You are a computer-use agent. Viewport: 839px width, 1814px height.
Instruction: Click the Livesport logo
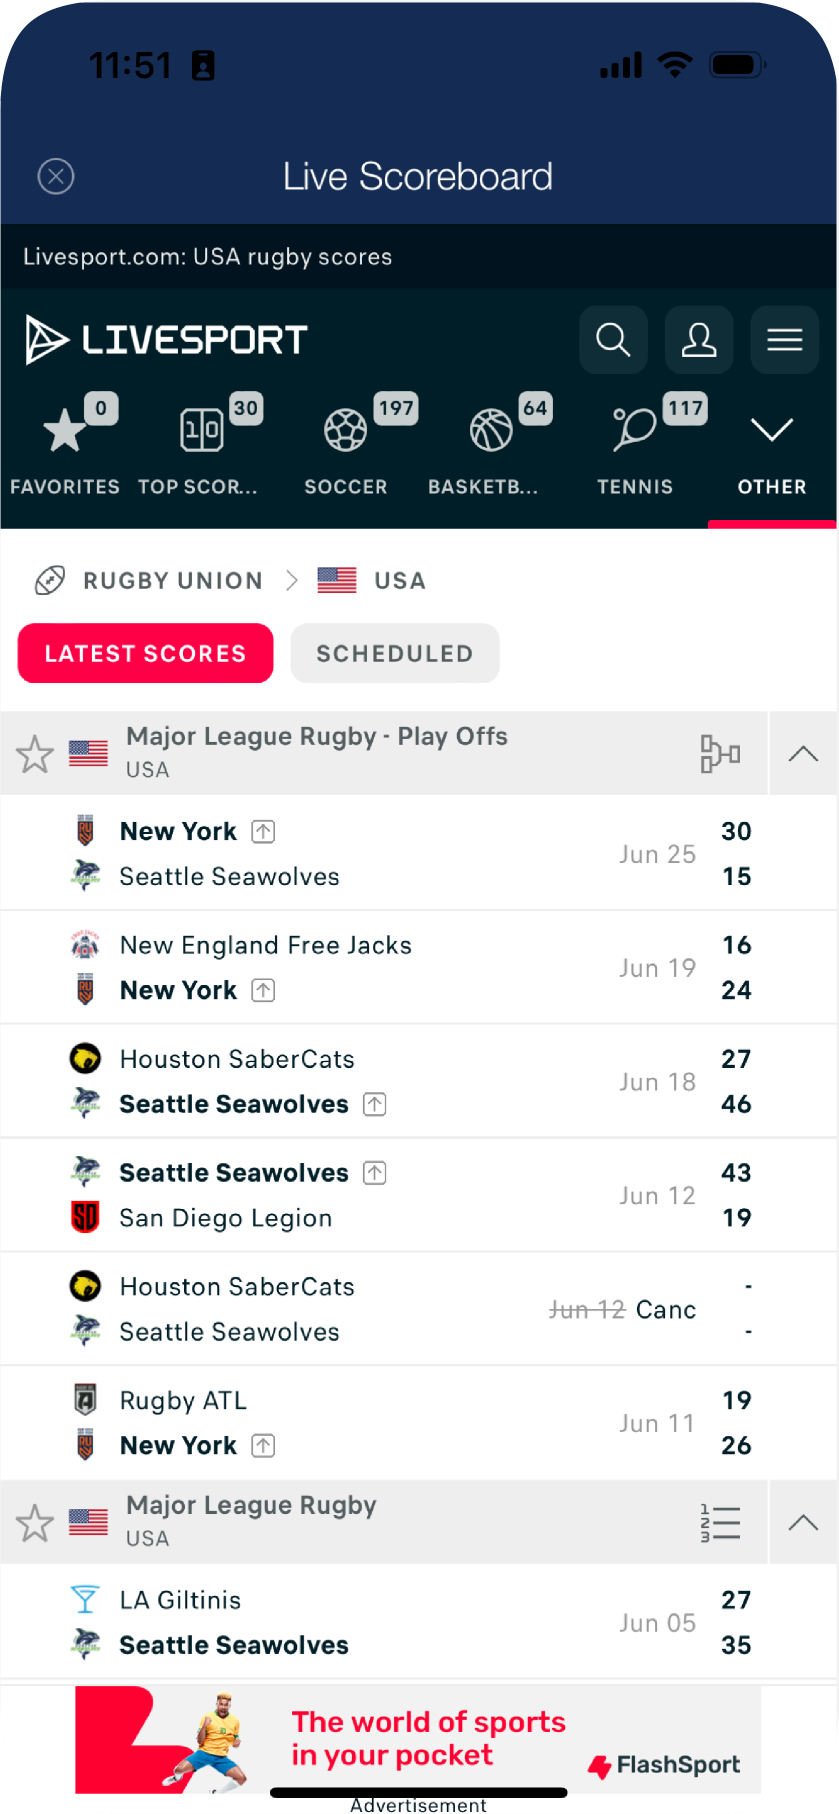(x=166, y=340)
